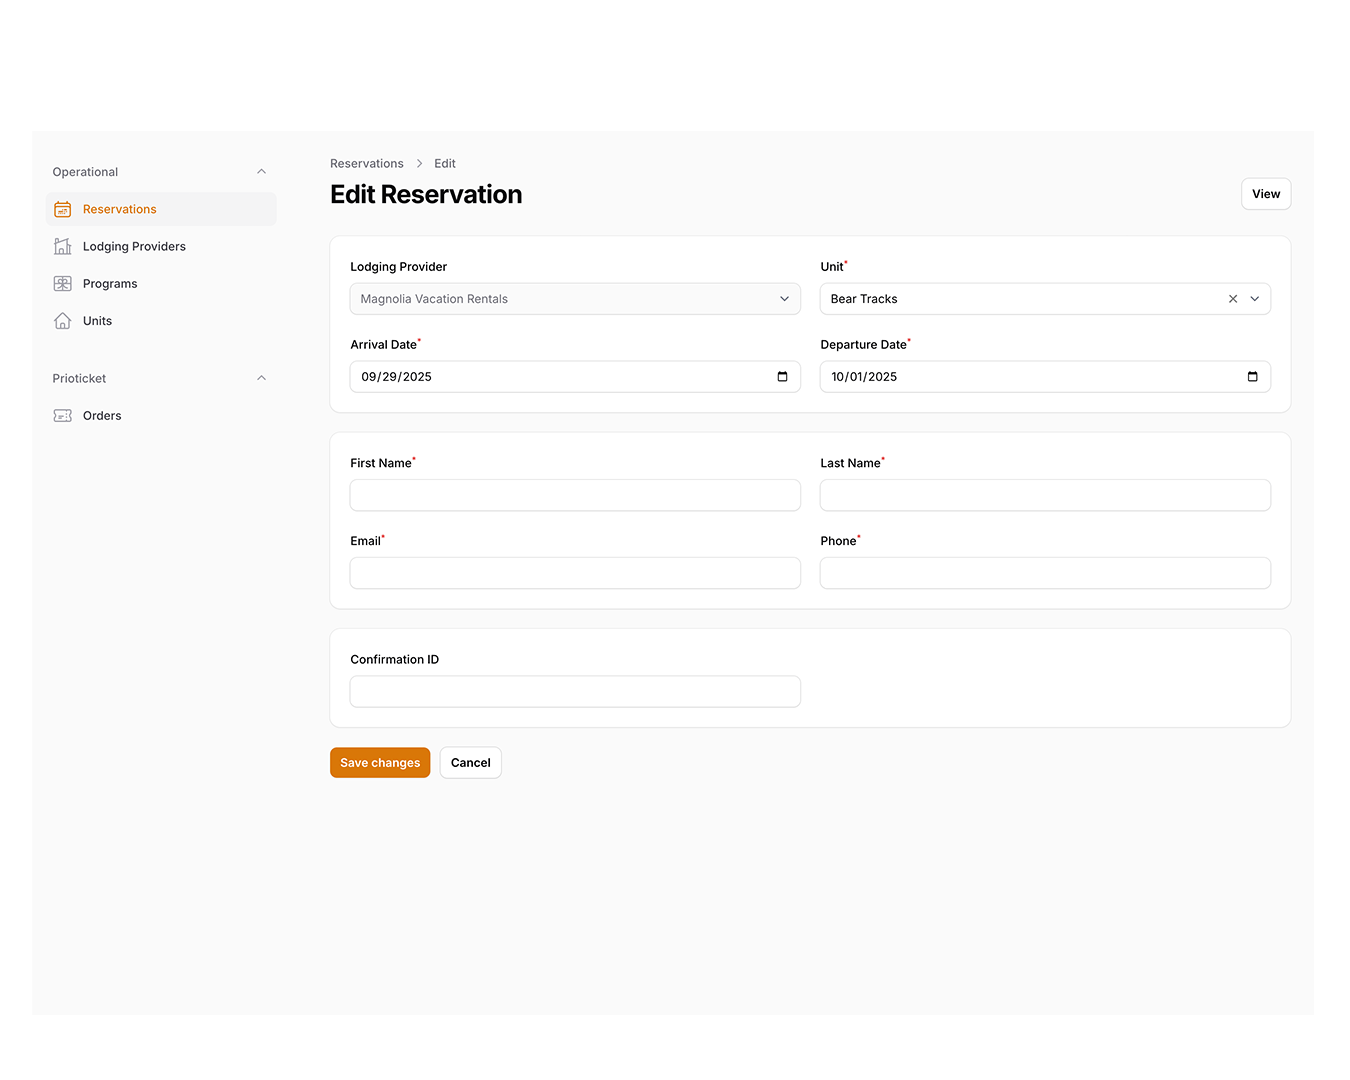Open the Orders page

point(161,416)
